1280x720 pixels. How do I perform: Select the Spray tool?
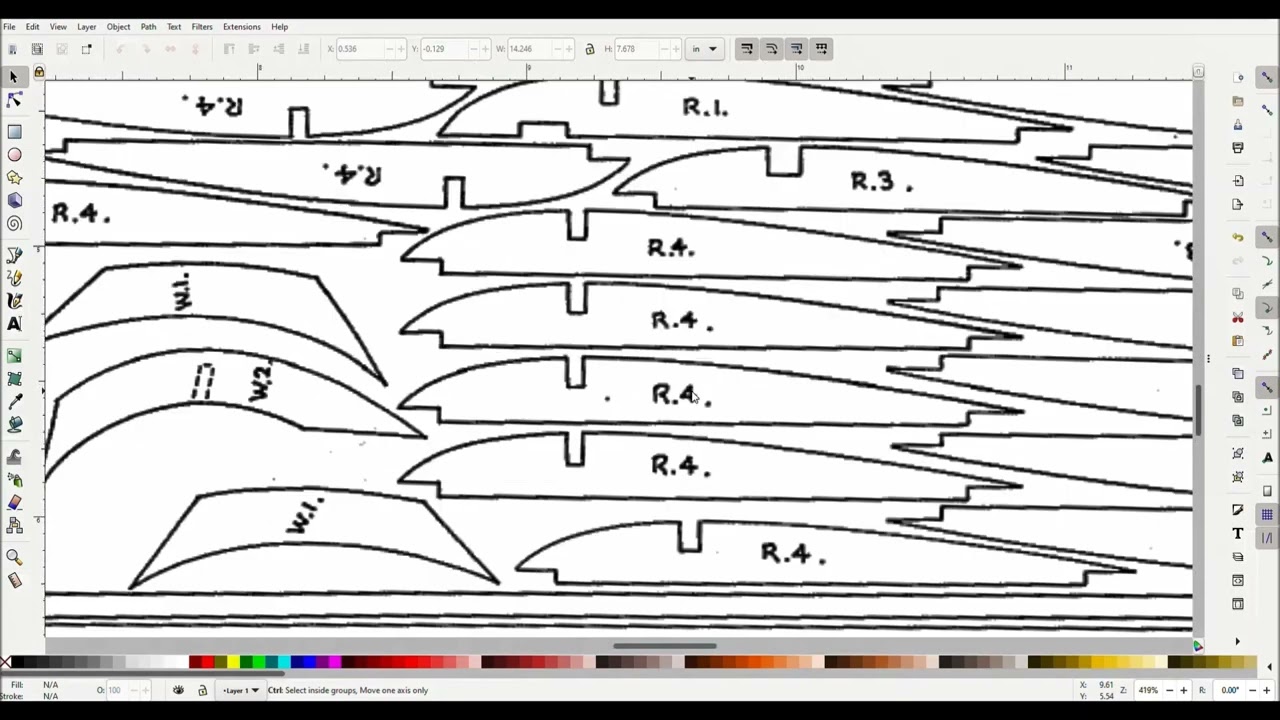pyautogui.click(x=14, y=480)
